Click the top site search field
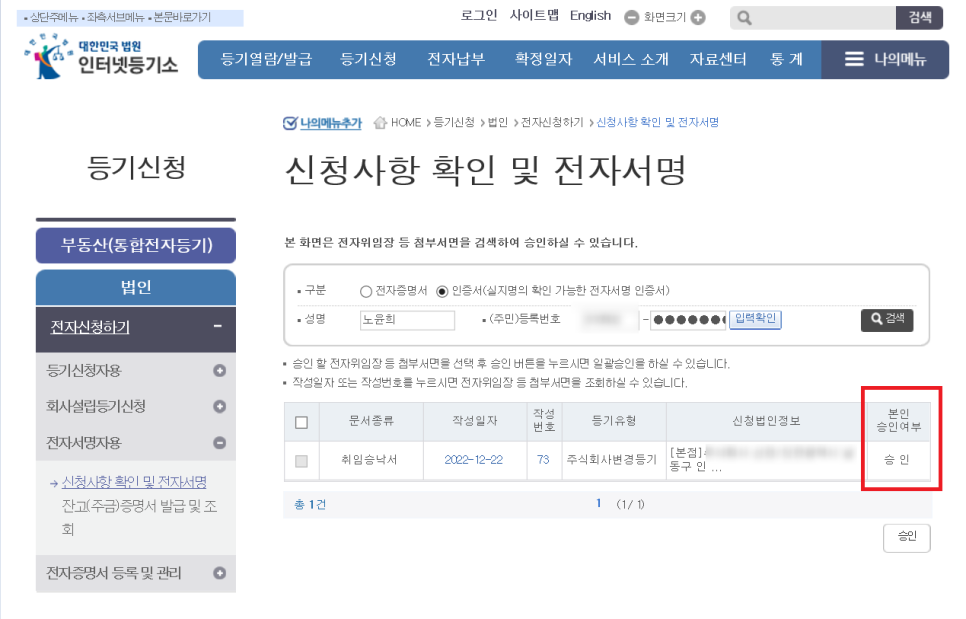The width and height of the screenshot is (966, 619). pos(813,18)
